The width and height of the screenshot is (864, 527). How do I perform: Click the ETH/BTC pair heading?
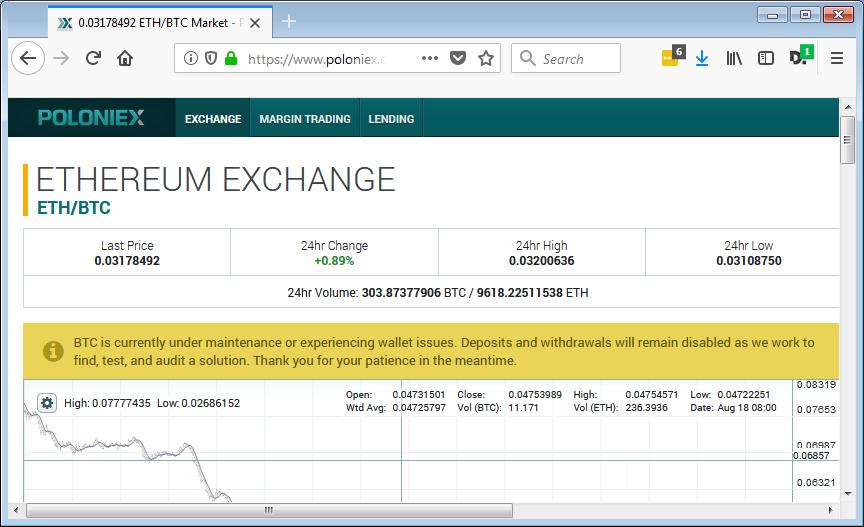coord(74,208)
